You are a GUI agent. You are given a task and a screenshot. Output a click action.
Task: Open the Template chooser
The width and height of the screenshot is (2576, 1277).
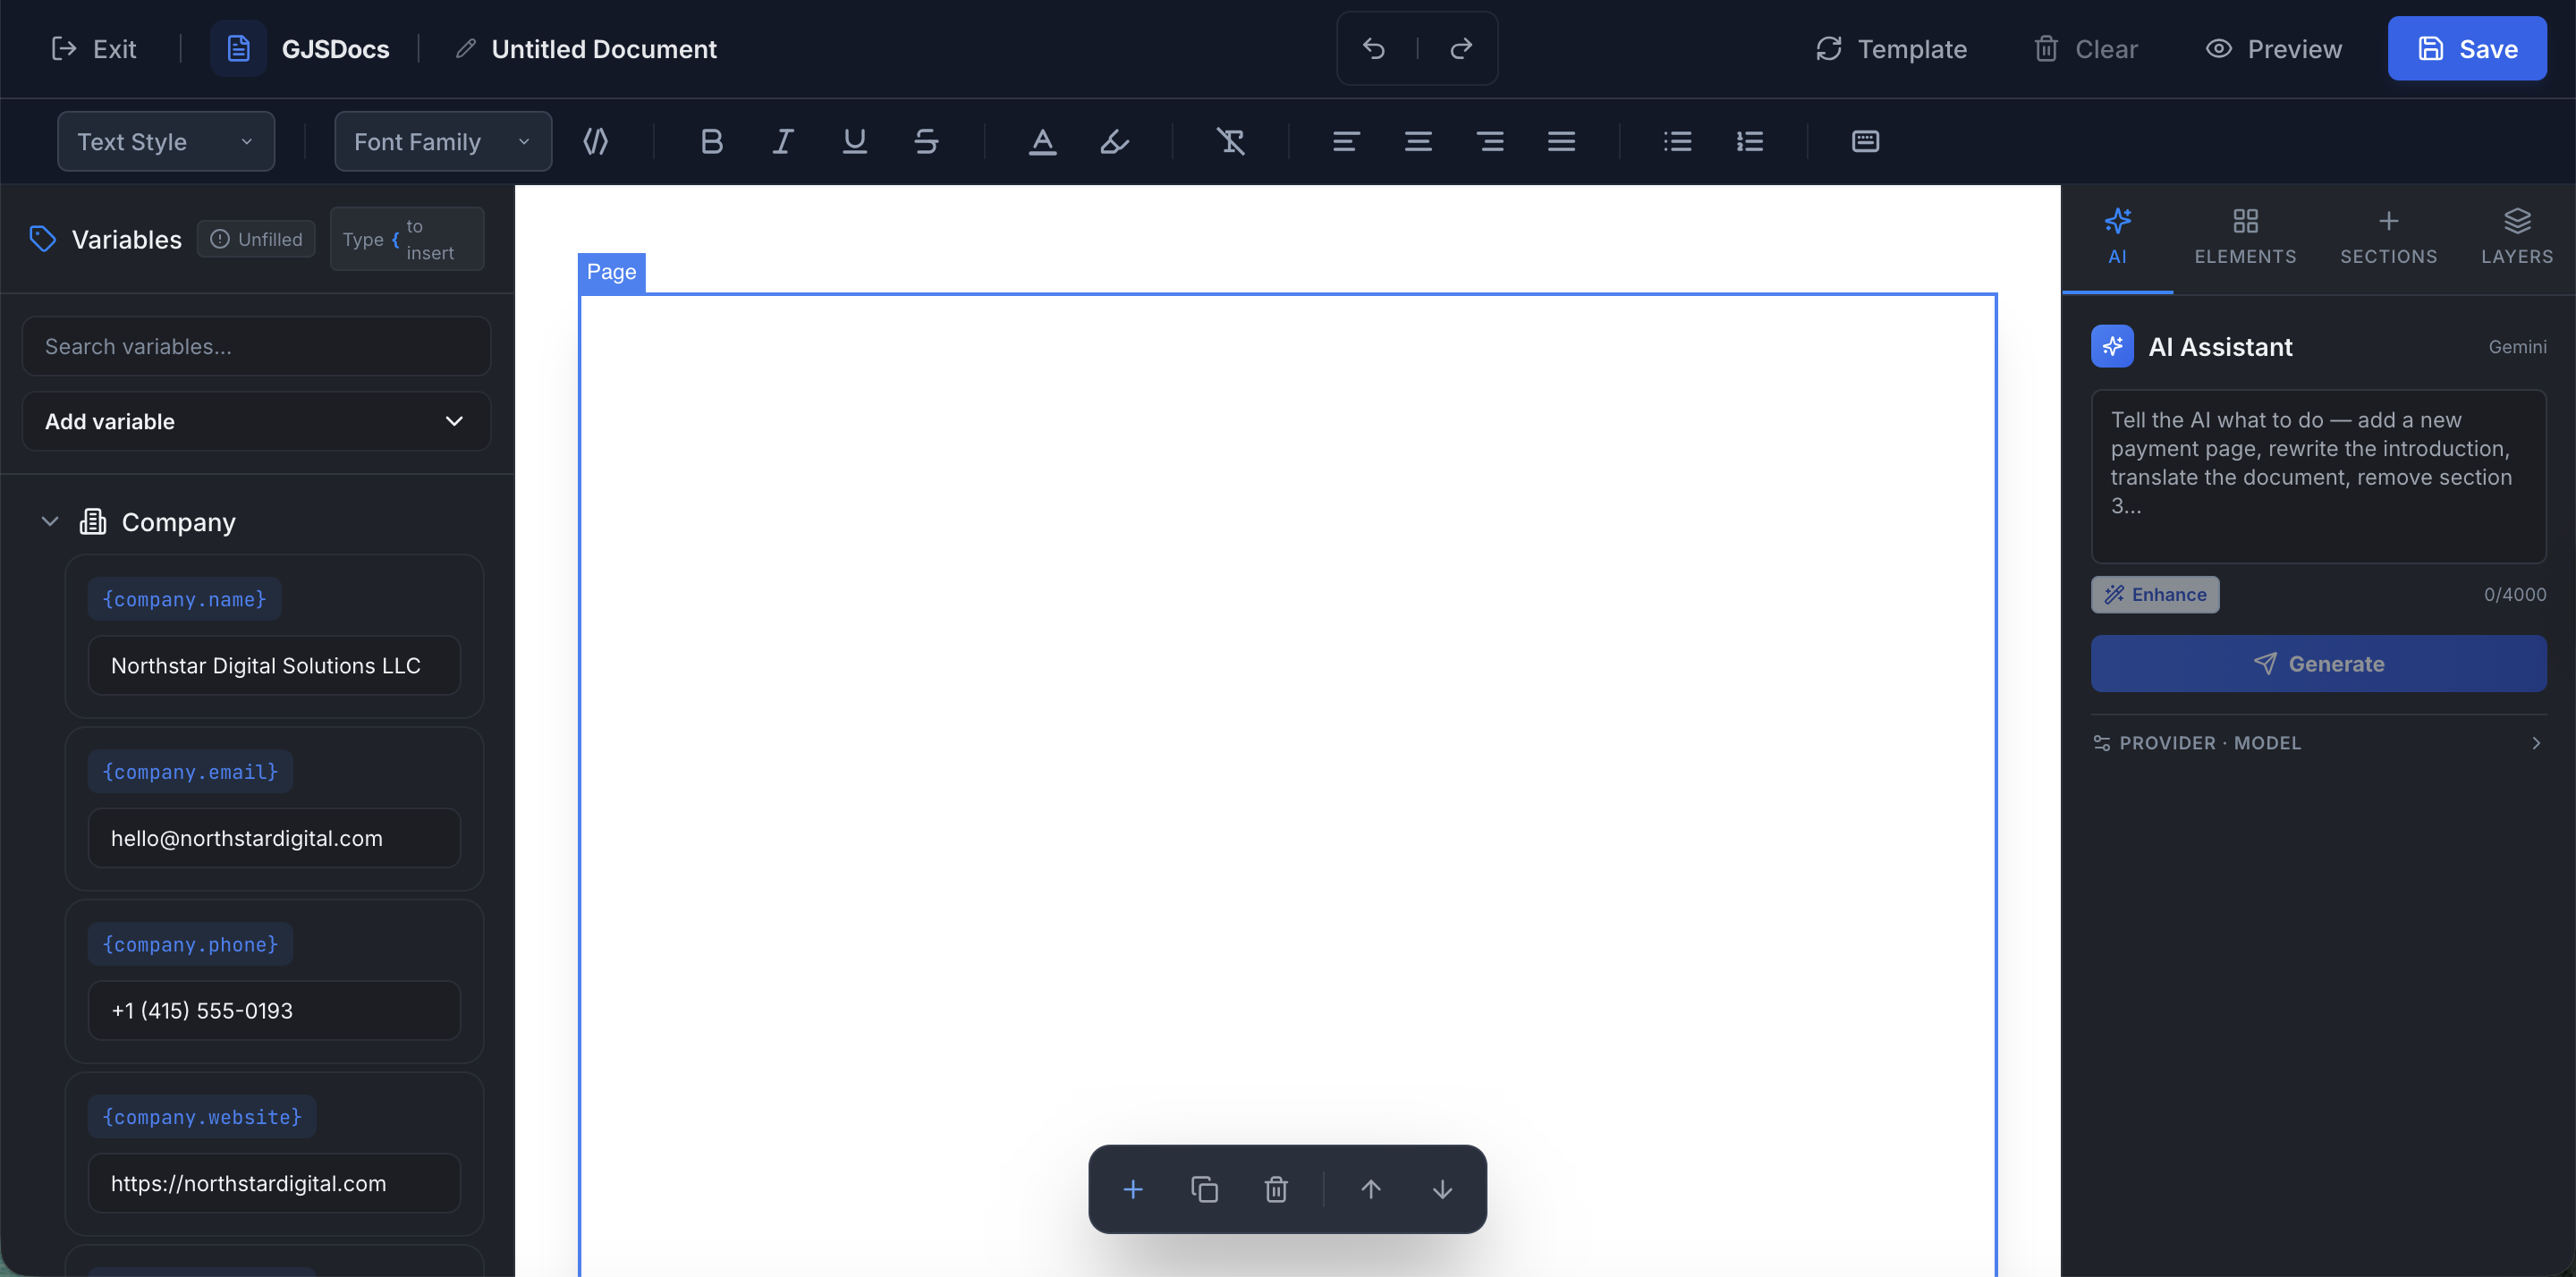1891,49
